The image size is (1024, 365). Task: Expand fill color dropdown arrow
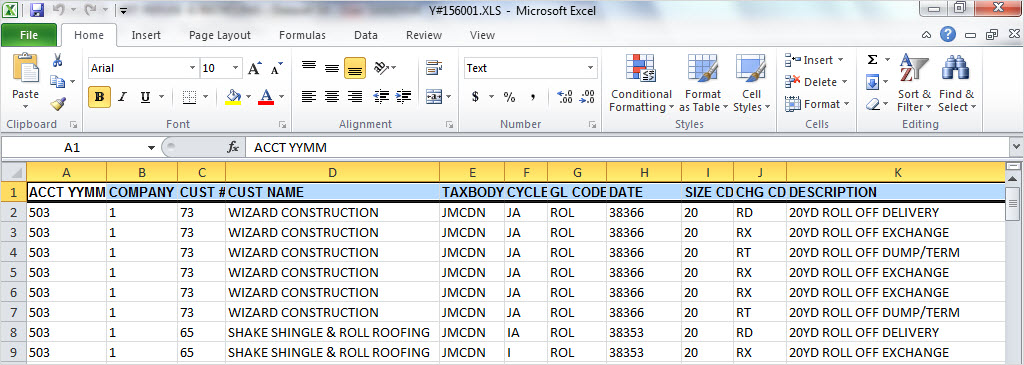[248, 97]
